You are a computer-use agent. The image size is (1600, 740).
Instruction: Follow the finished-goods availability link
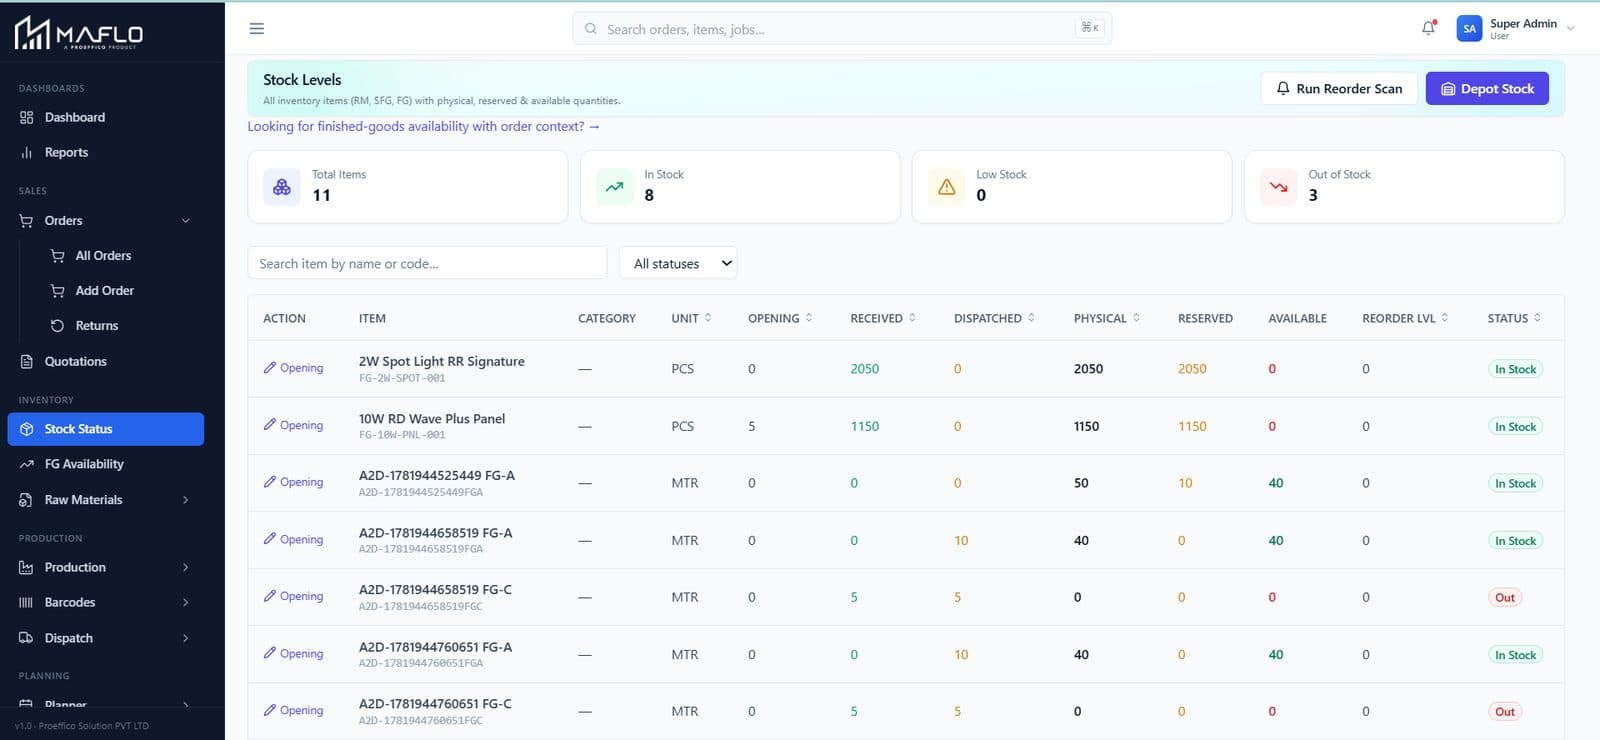[424, 126]
